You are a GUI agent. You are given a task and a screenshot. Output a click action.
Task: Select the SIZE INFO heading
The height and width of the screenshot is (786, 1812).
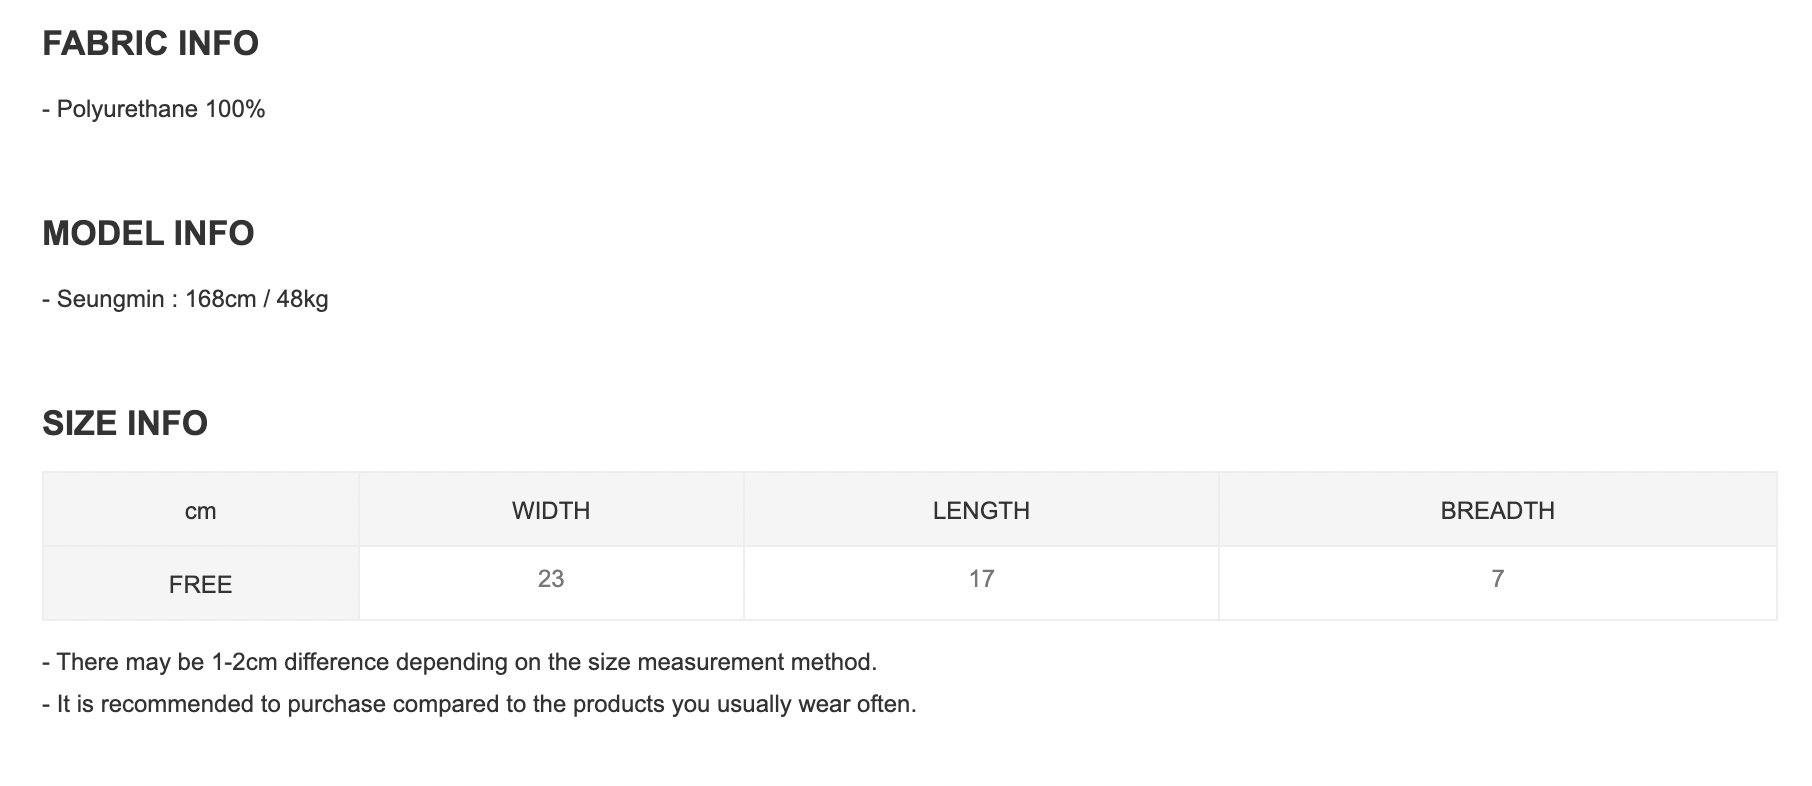coord(125,423)
